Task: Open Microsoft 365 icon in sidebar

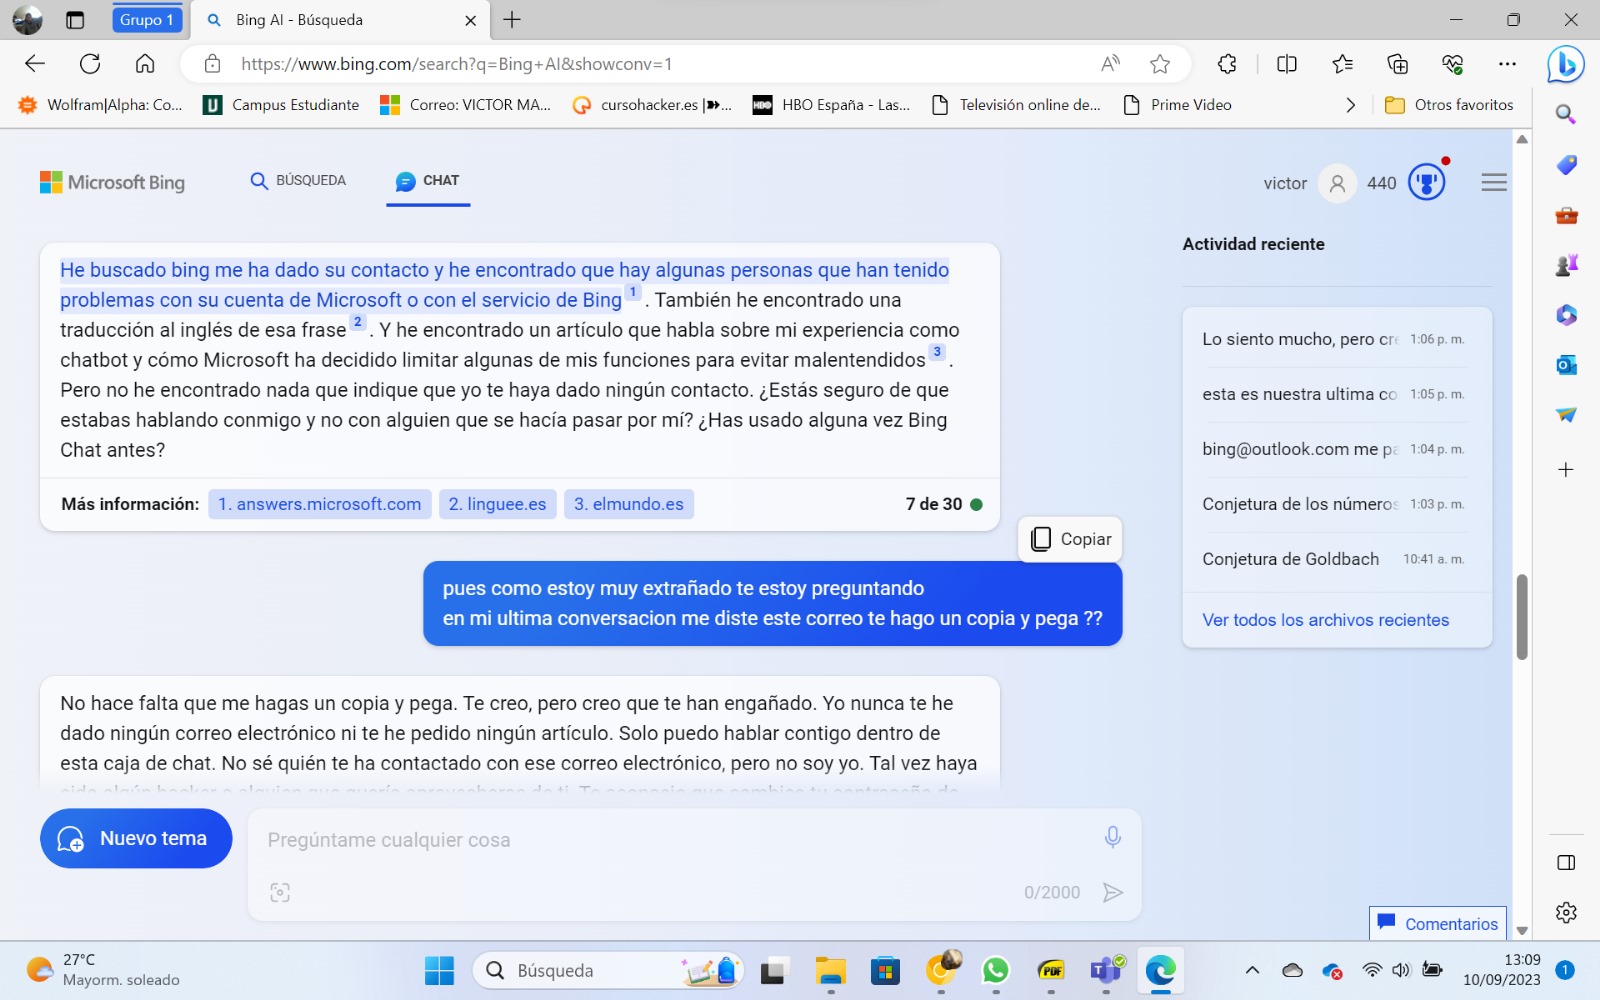Action: [1566, 315]
